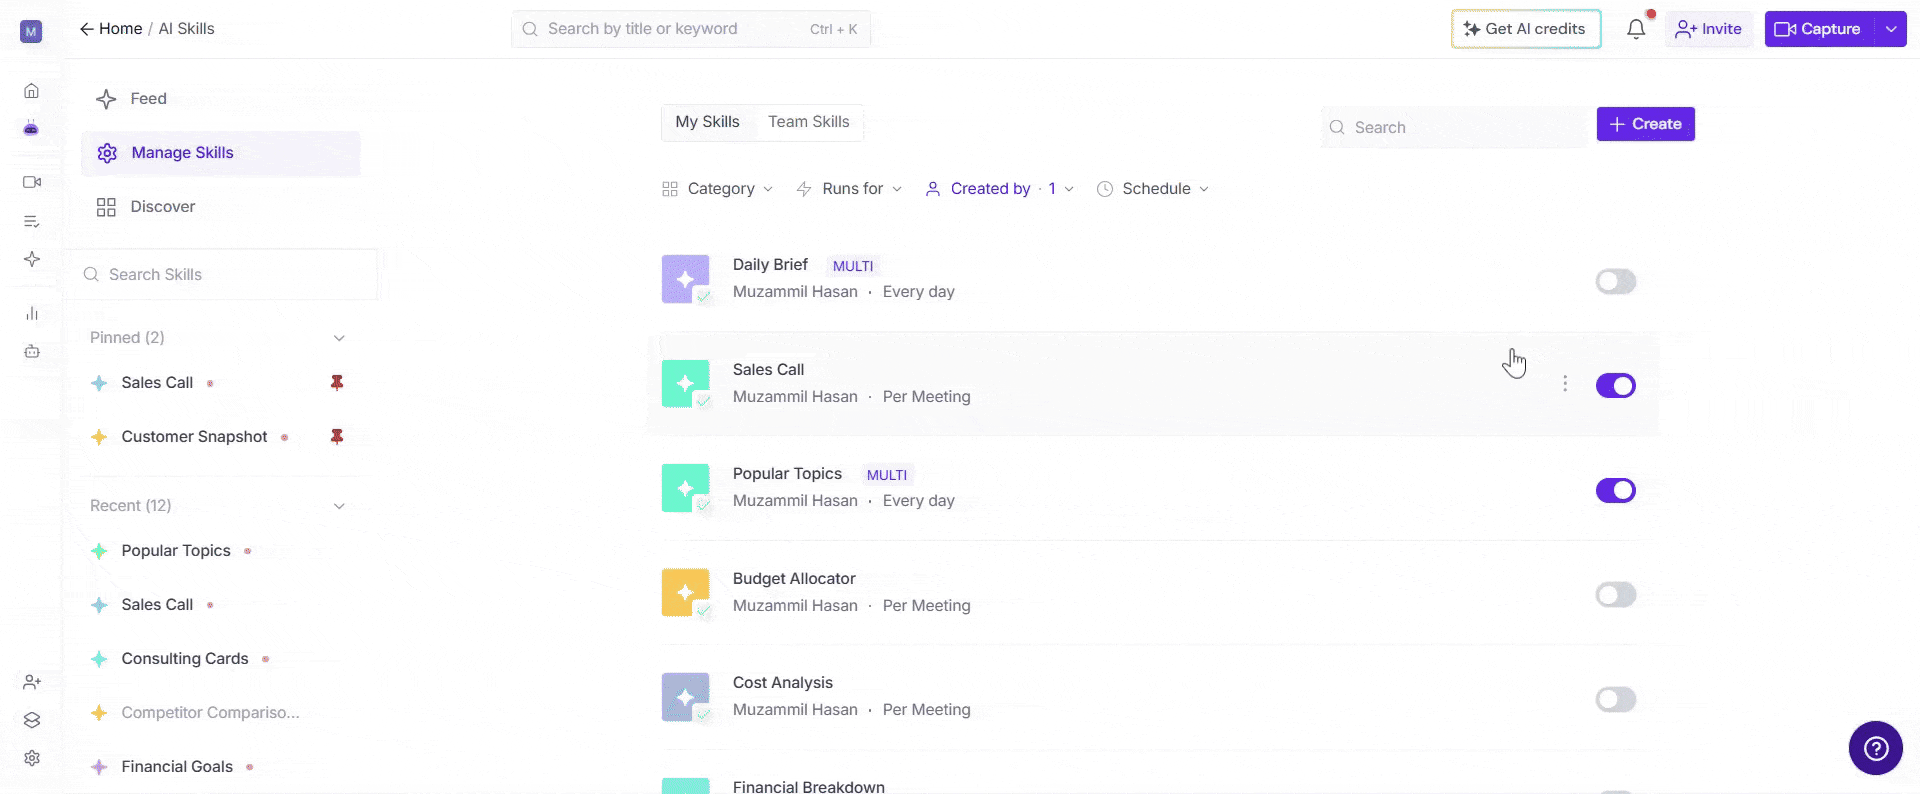Open the checklist icon in left rail

tap(32, 221)
